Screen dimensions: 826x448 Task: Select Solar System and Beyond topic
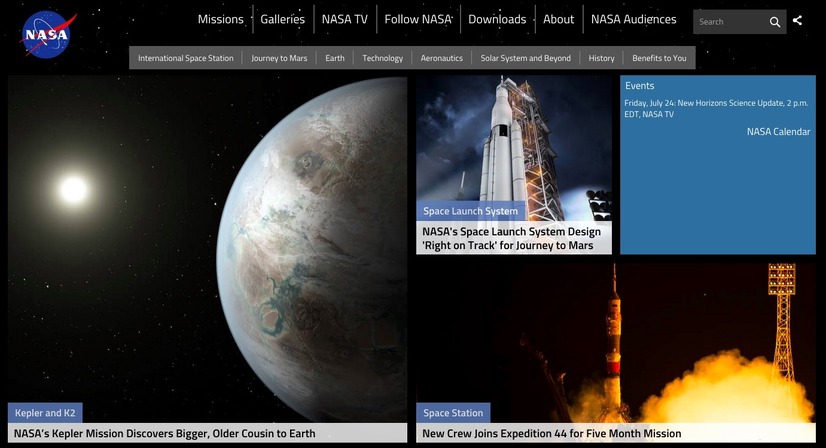525,58
